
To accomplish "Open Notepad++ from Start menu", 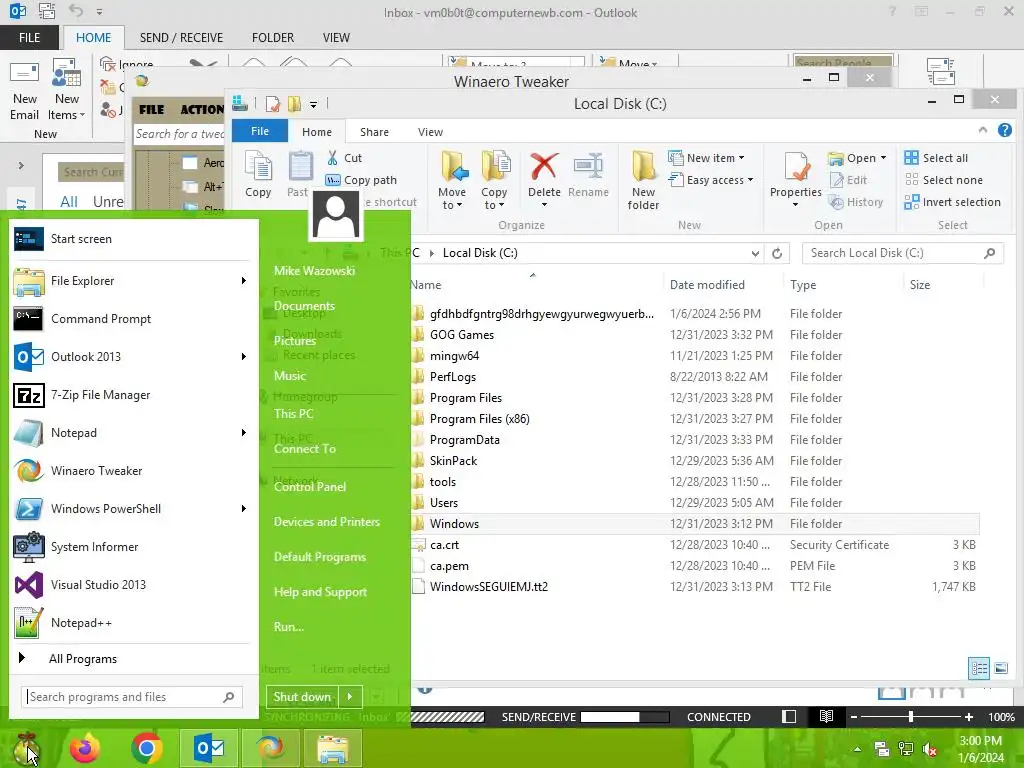I will click(134, 622).
